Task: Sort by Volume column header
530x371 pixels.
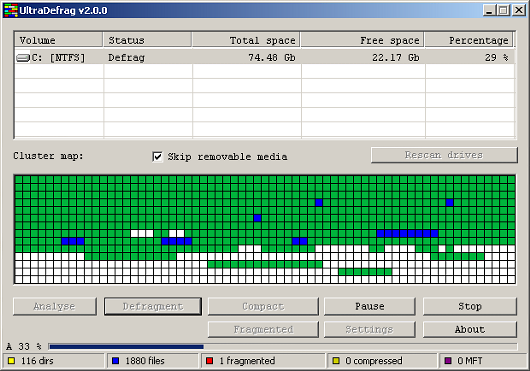Action: 59,40
